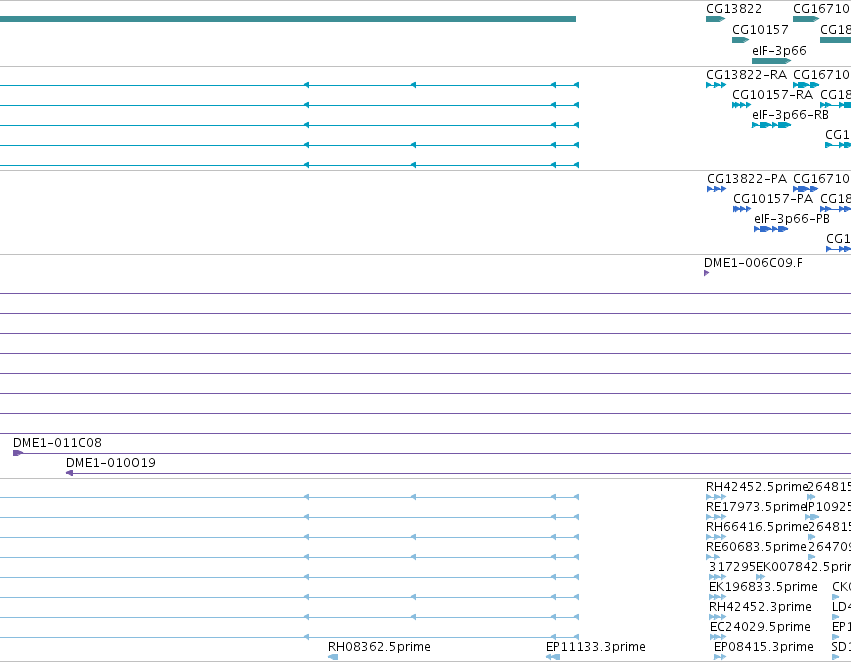Click the blue CG10157-PA protein glyph
The width and height of the screenshot is (851, 662).
tap(742, 209)
